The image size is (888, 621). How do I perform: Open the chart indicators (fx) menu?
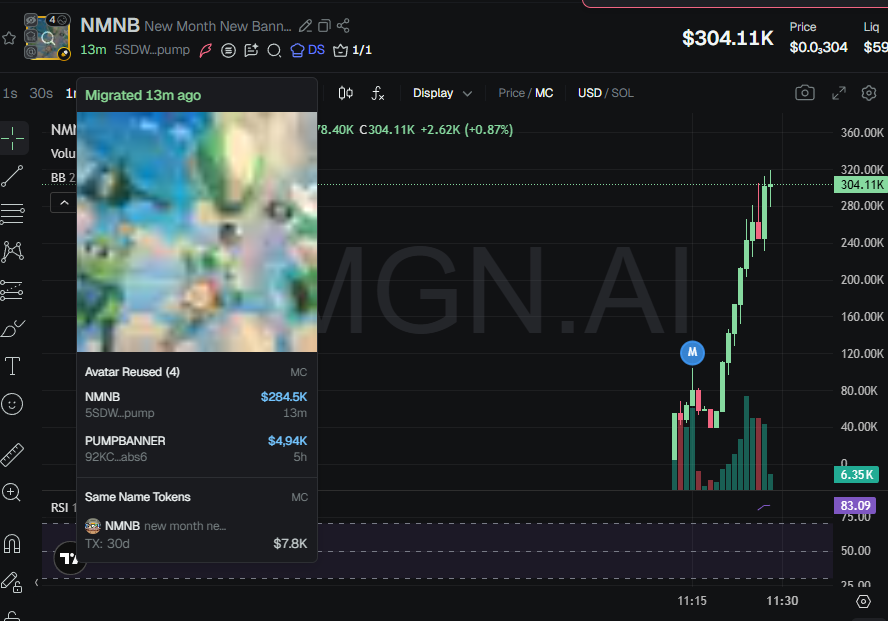pos(378,93)
